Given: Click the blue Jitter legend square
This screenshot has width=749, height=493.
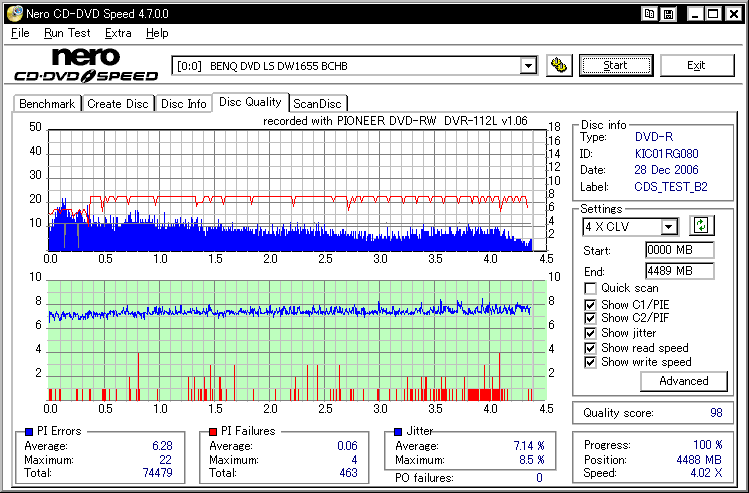Looking at the screenshot, I should pos(398,432).
